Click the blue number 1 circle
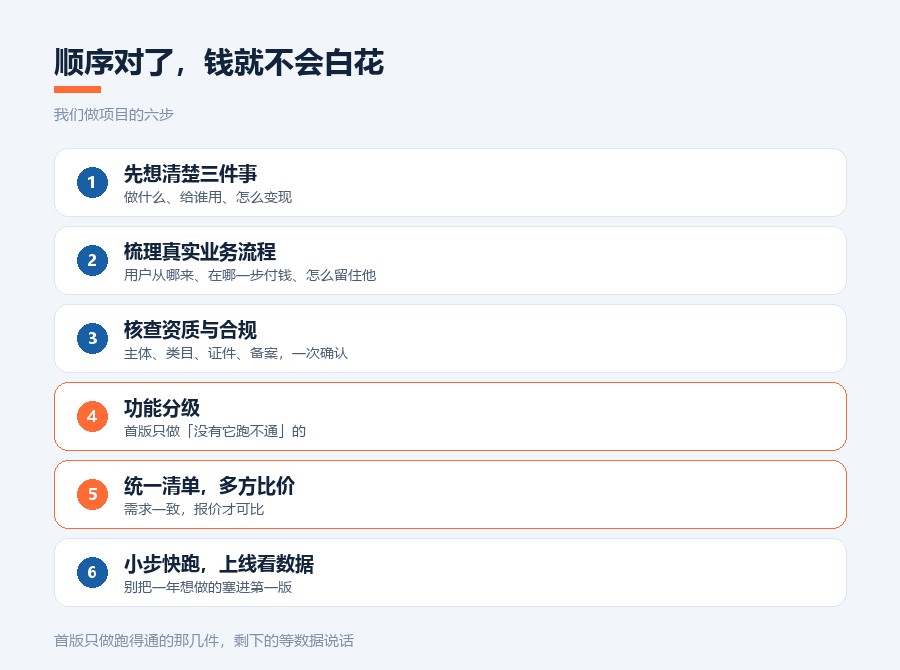This screenshot has width=900, height=670. (92, 183)
